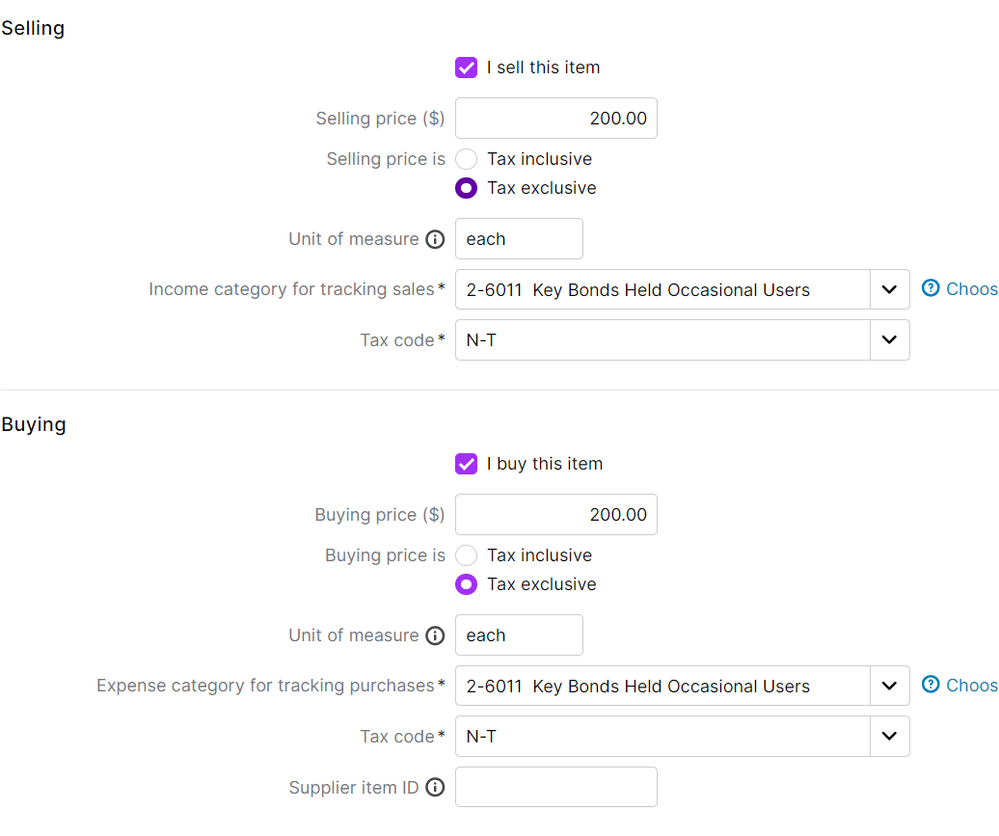This screenshot has height=836, width=999.
Task: Click the Selling price ($) input field
Action: [x=556, y=118]
